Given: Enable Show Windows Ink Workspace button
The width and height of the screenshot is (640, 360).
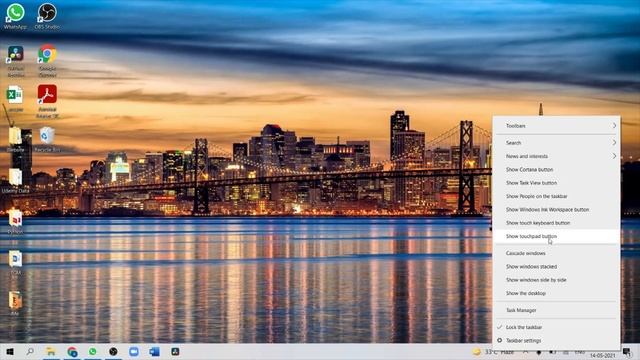Looking at the screenshot, I should click(x=556, y=209).
